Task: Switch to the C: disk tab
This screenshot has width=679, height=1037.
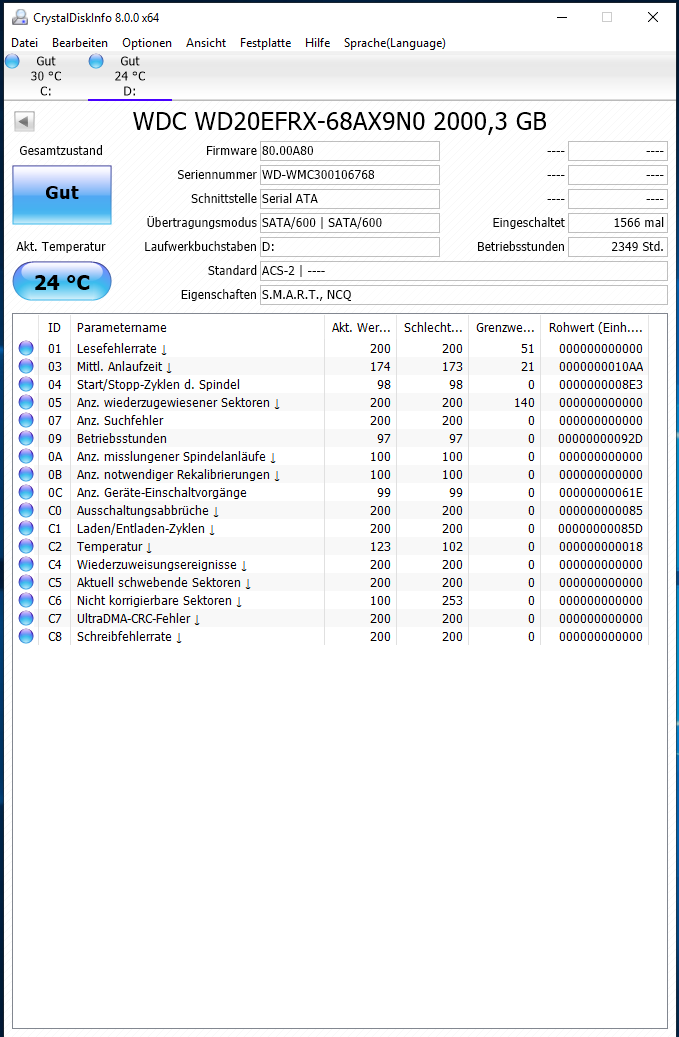Action: pos(46,76)
